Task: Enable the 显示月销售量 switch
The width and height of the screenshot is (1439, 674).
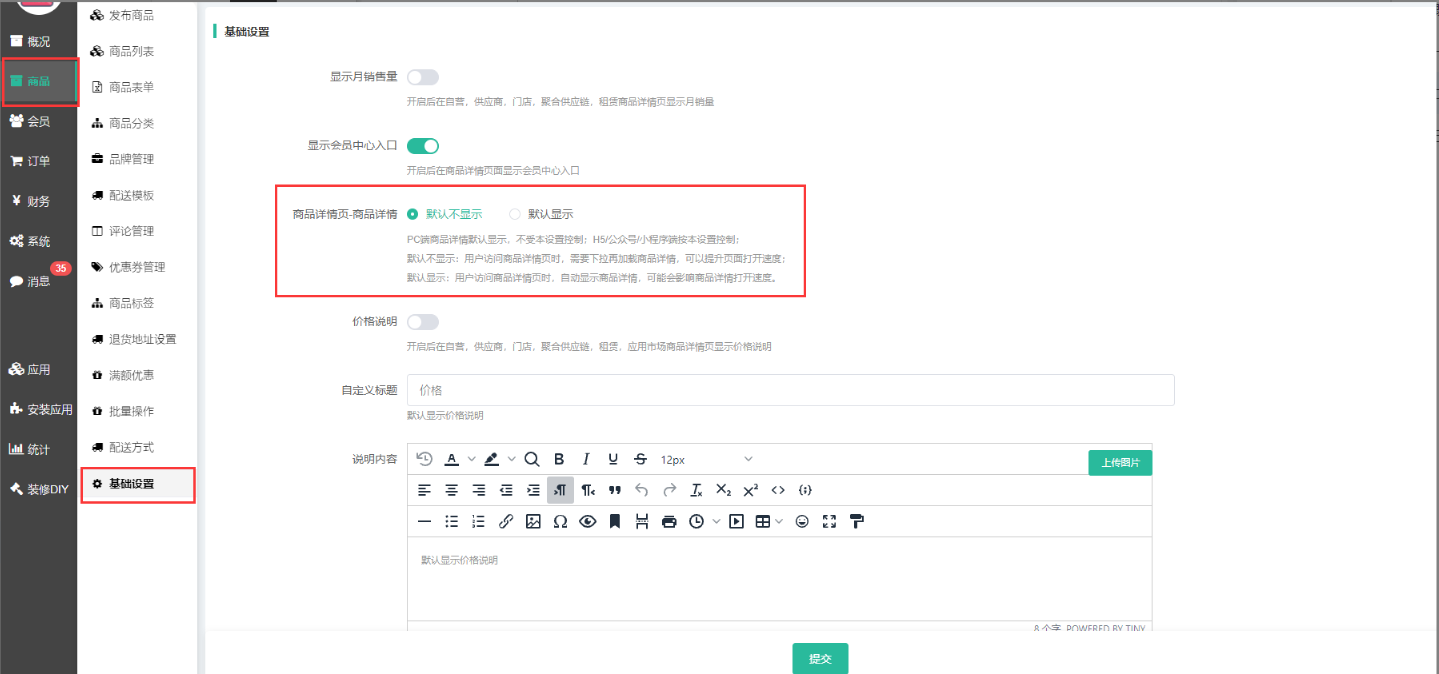Action: (422, 77)
